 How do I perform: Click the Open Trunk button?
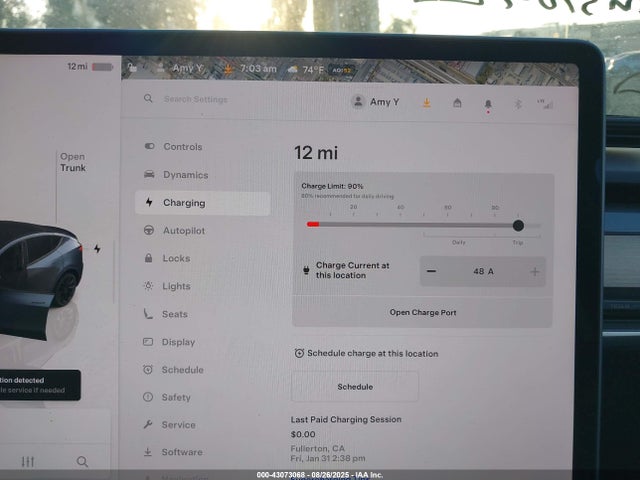tap(73, 162)
